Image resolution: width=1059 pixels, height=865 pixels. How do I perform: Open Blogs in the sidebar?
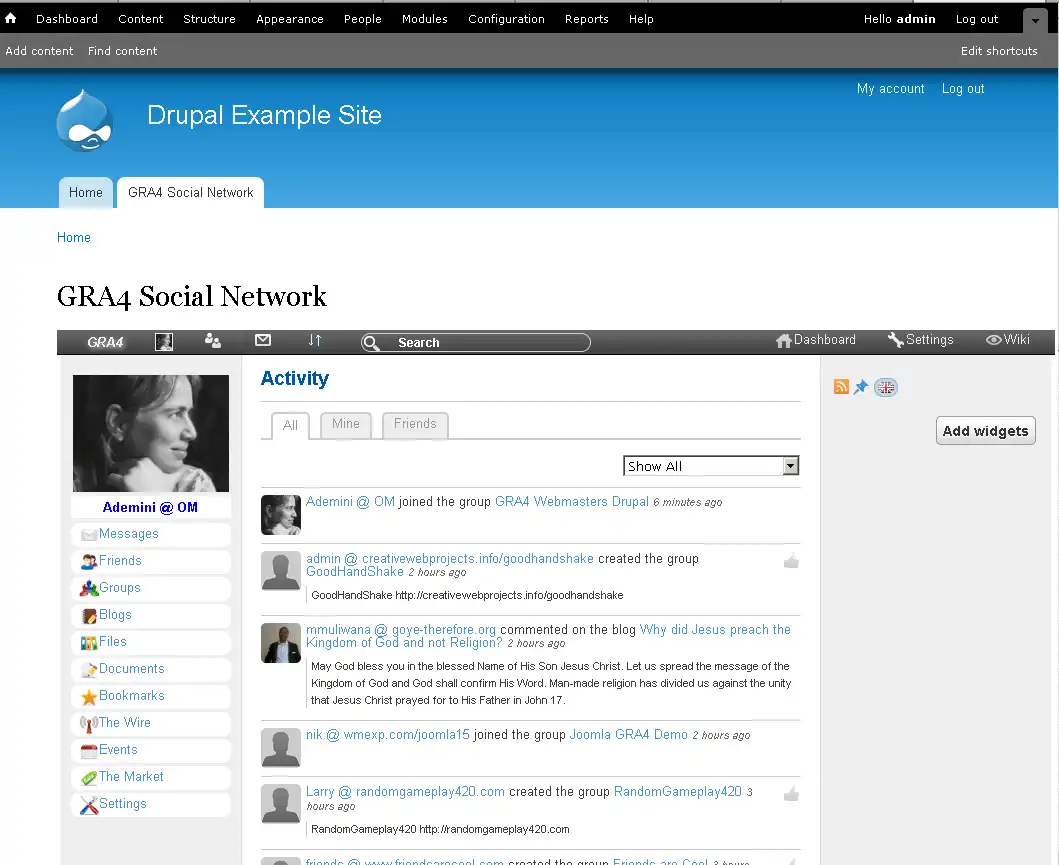pyautogui.click(x=151, y=615)
